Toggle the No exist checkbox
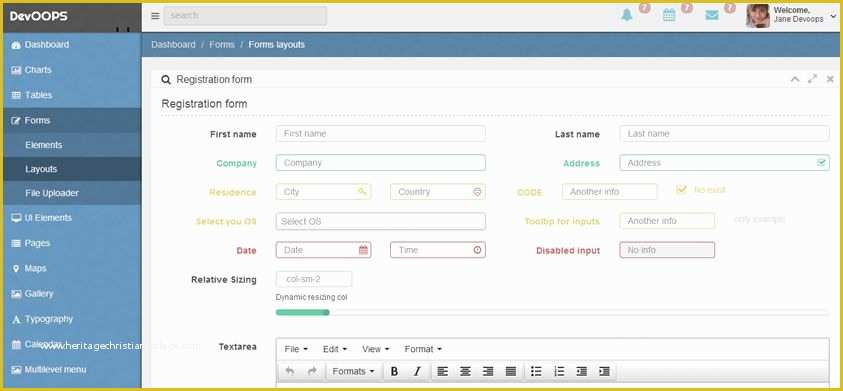 [681, 189]
